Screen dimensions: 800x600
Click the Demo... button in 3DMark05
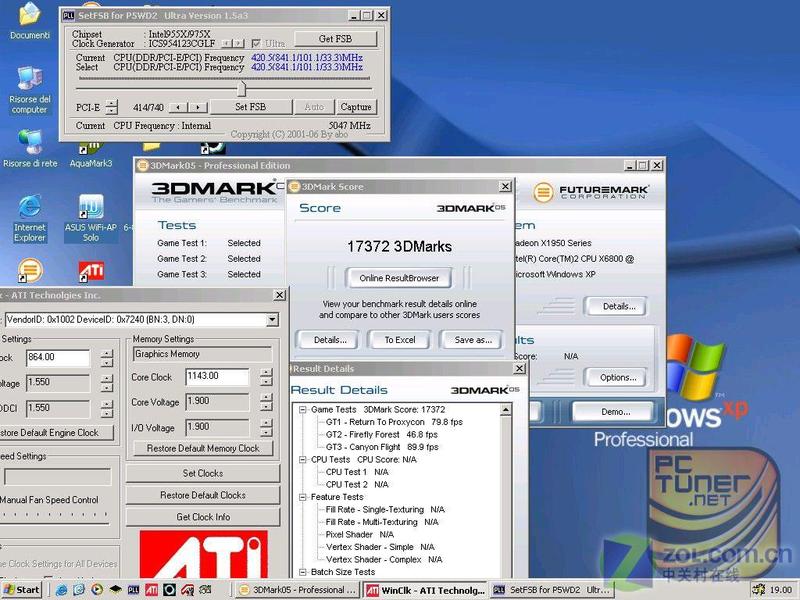[x=615, y=412]
